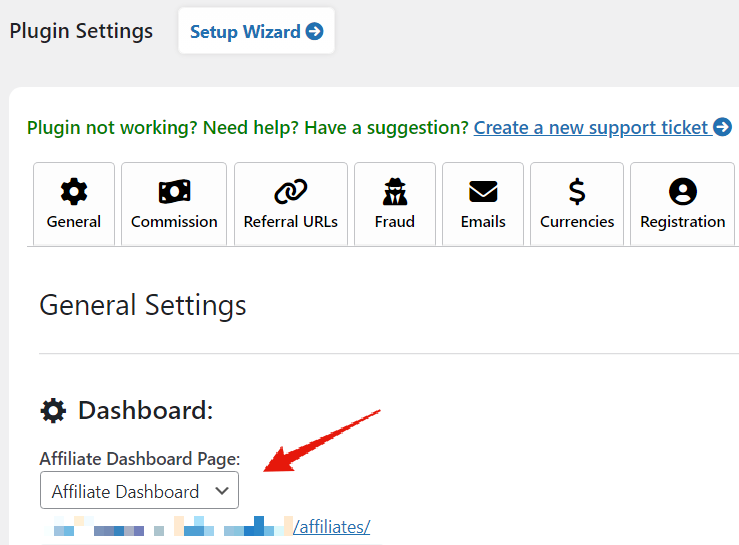Image resolution: width=739 pixels, height=545 pixels.
Task: Open the Referral URLs tab label
Action: pyautogui.click(x=291, y=222)
